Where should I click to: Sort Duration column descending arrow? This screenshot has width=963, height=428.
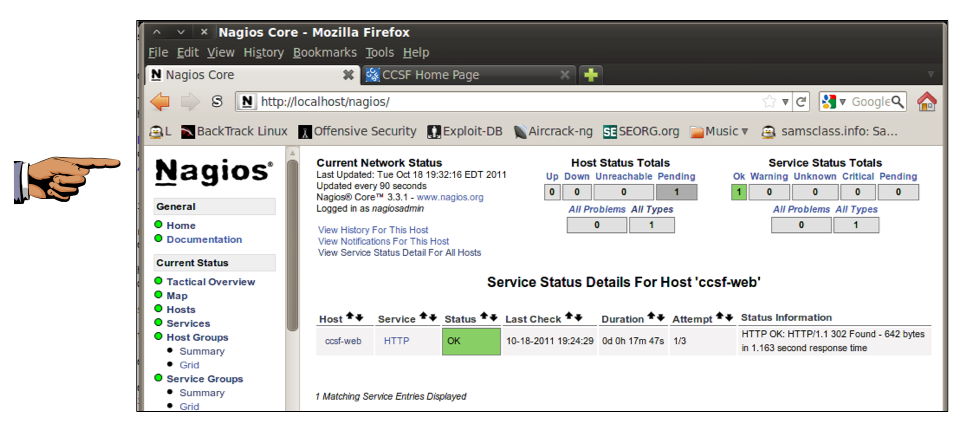(x=661, y=317)
